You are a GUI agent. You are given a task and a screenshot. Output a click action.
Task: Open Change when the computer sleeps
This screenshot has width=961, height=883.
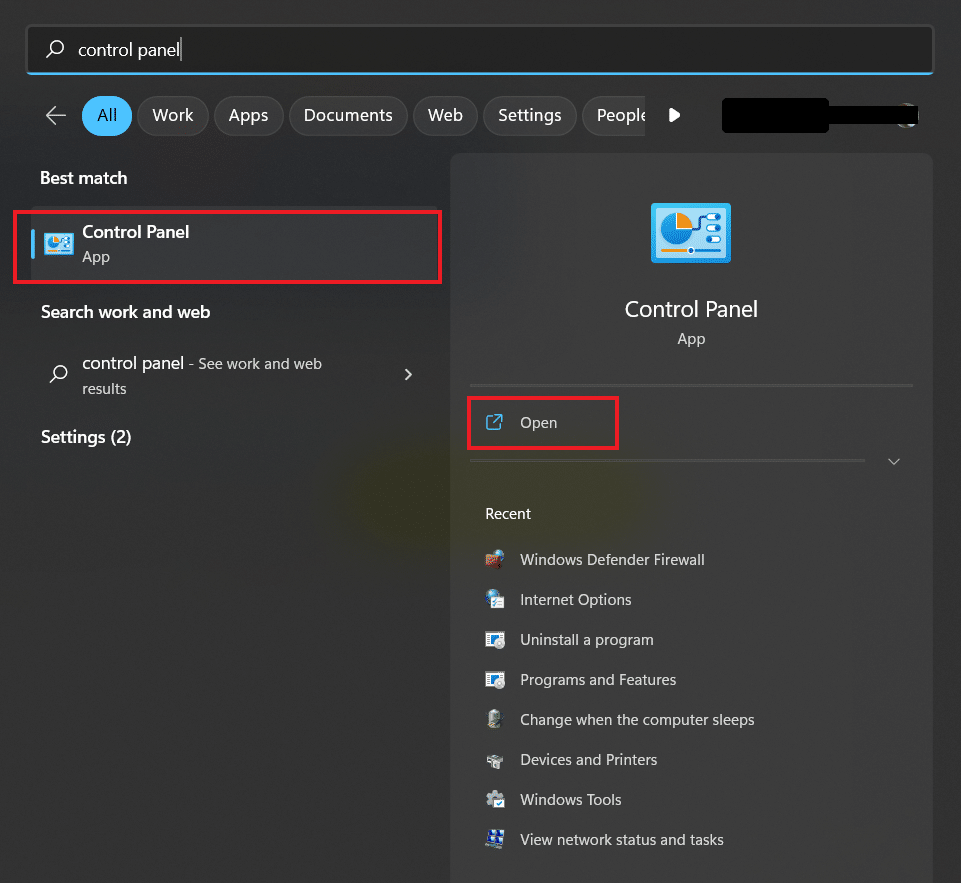[637, 719]
